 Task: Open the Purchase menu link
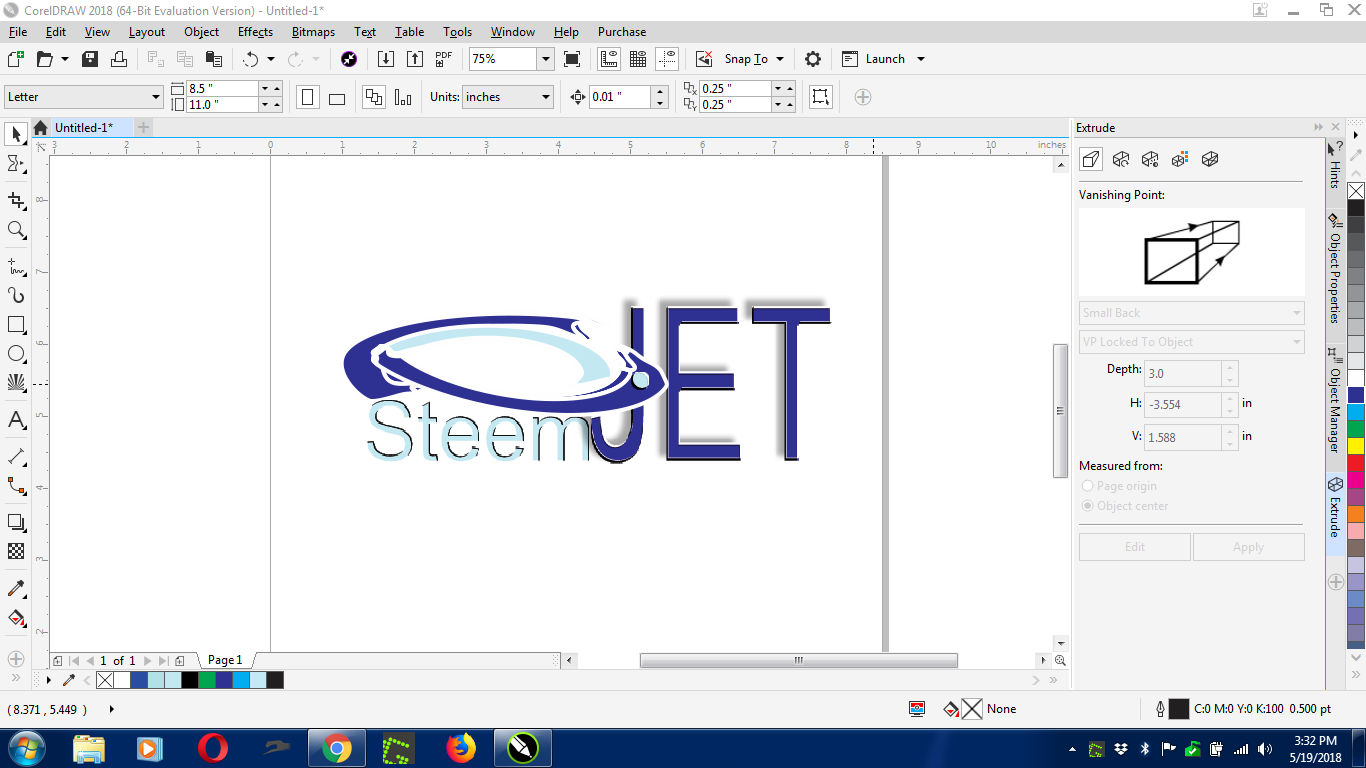(x=622, y=32)
